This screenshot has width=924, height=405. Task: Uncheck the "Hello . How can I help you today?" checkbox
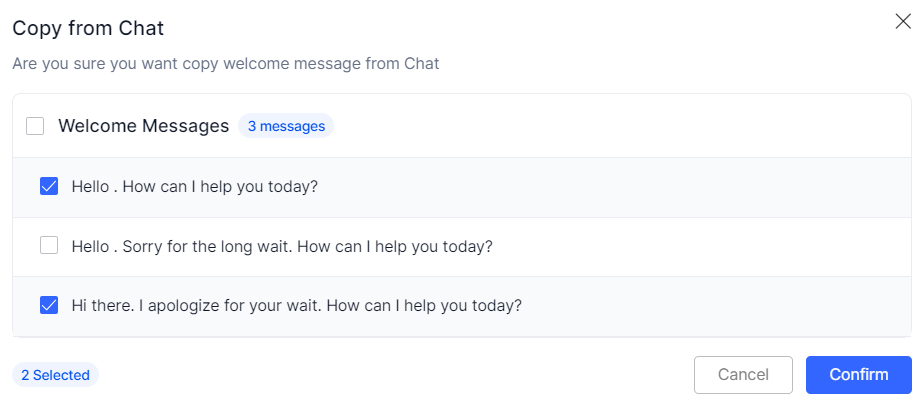click(x=49, y=186)
